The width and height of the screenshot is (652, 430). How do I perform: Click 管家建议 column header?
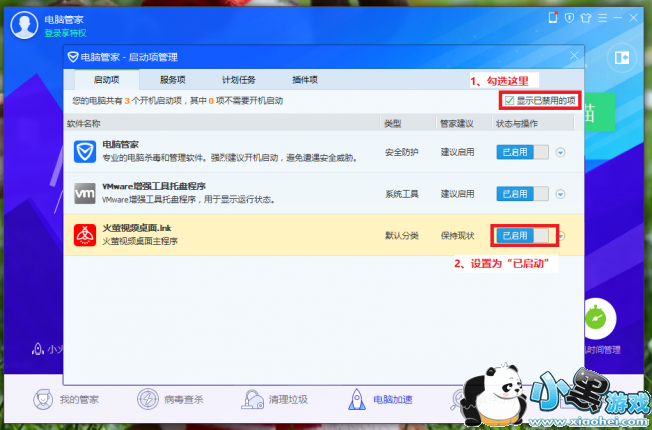coord(457,124)
